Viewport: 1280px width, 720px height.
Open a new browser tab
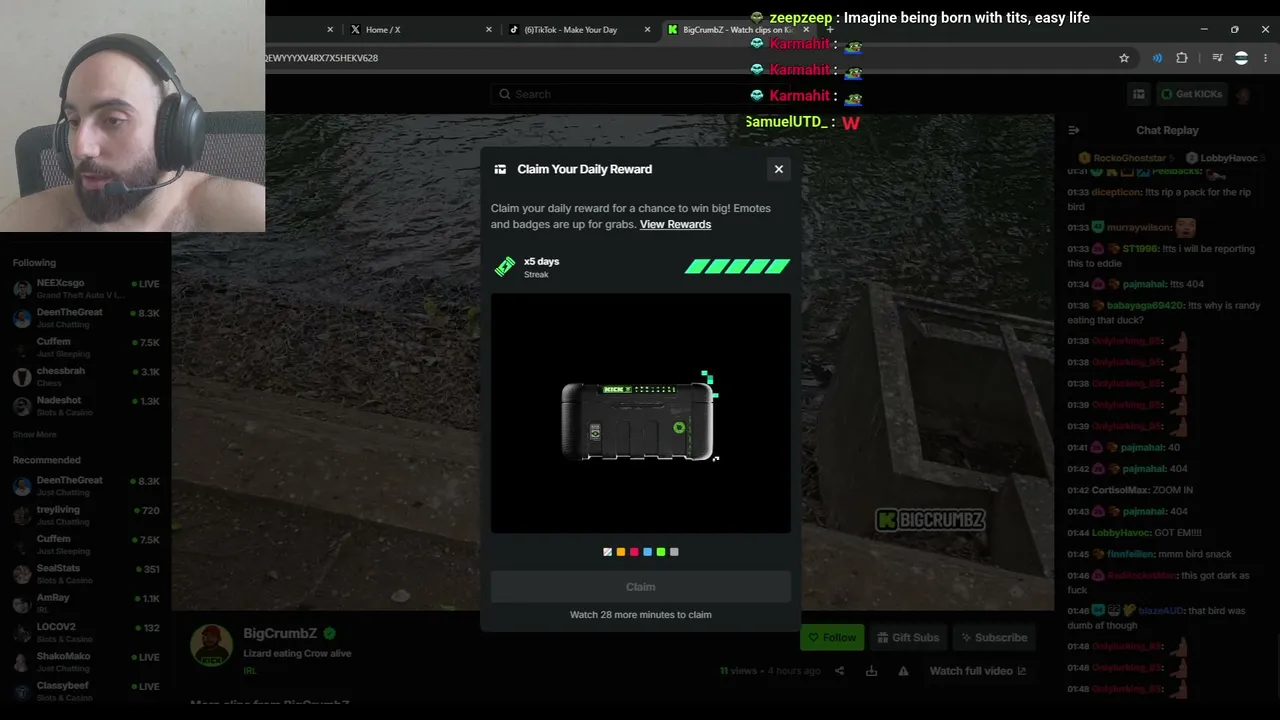[830, 30]
